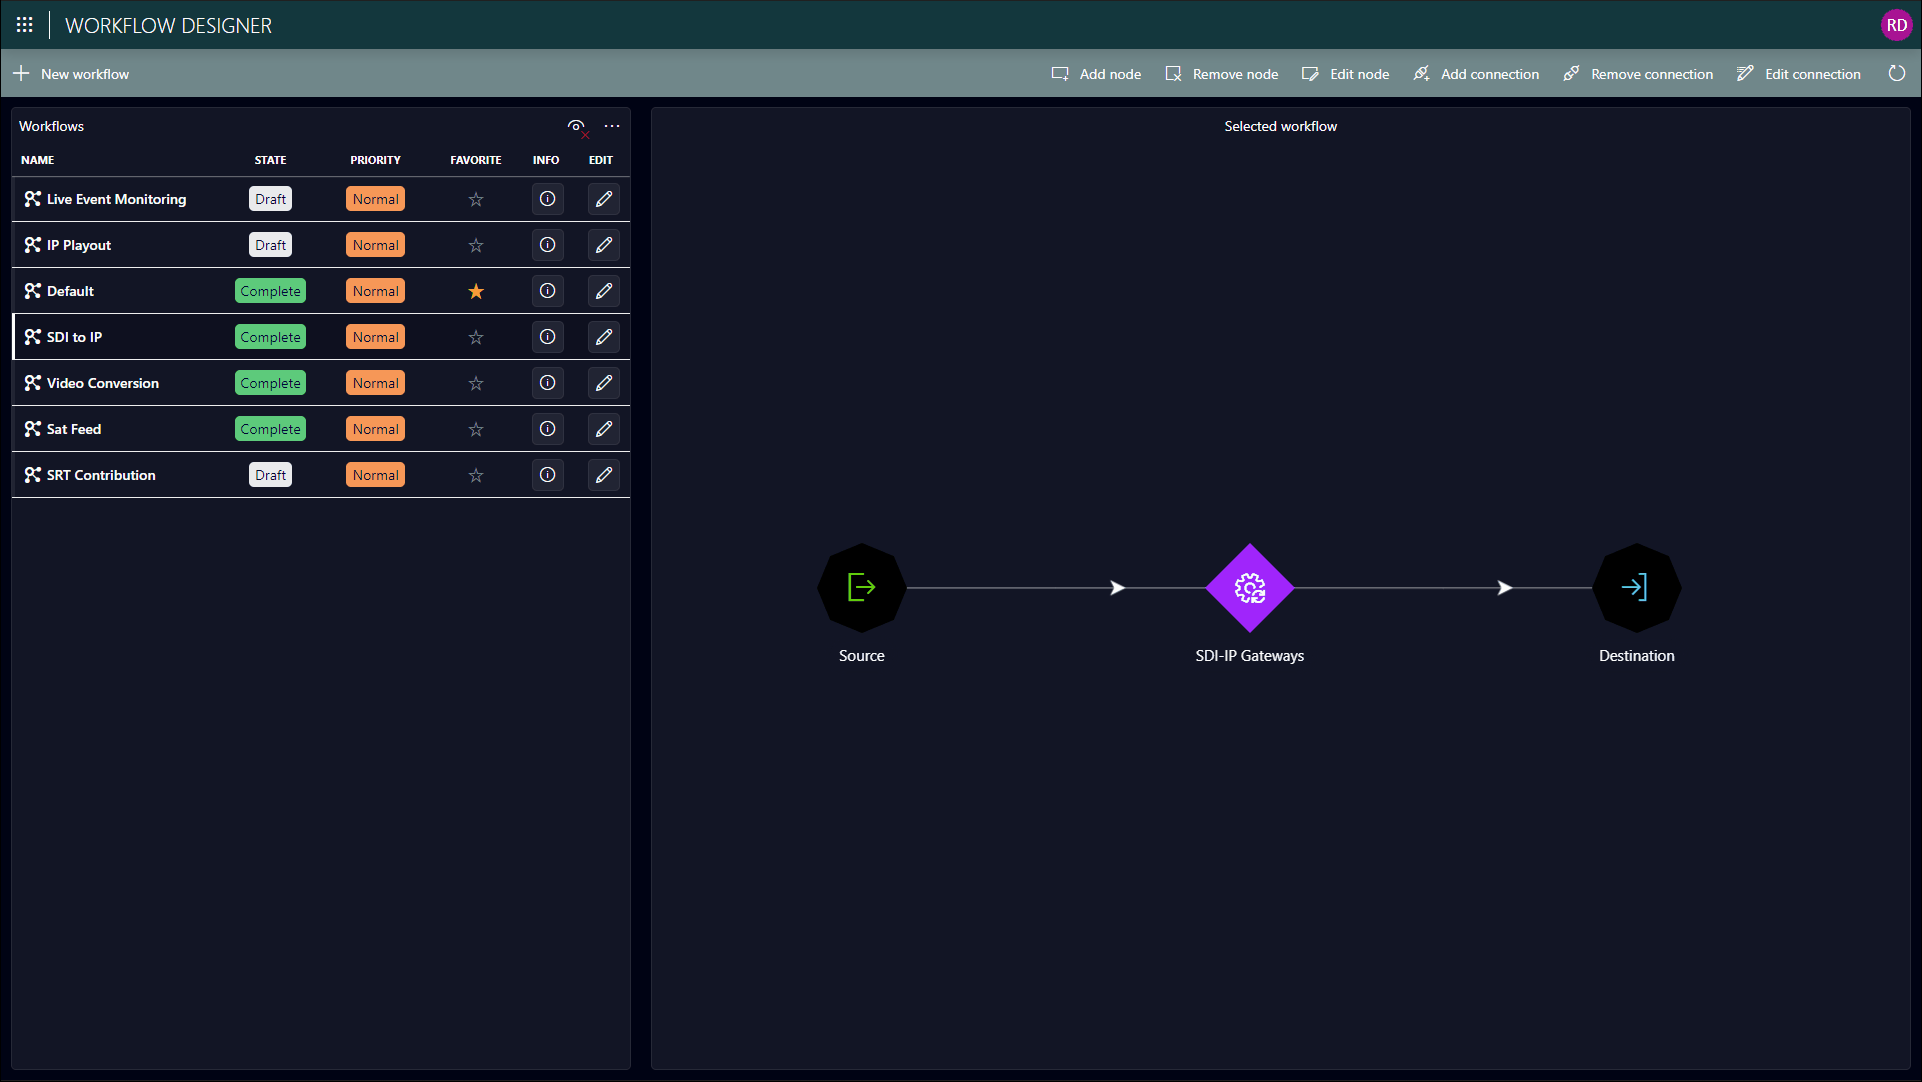Edit the Sat Feed workflow pencil
The width and height of the screenshot is (1922, 1082).
pyautogui.click(x=603, y=429)
